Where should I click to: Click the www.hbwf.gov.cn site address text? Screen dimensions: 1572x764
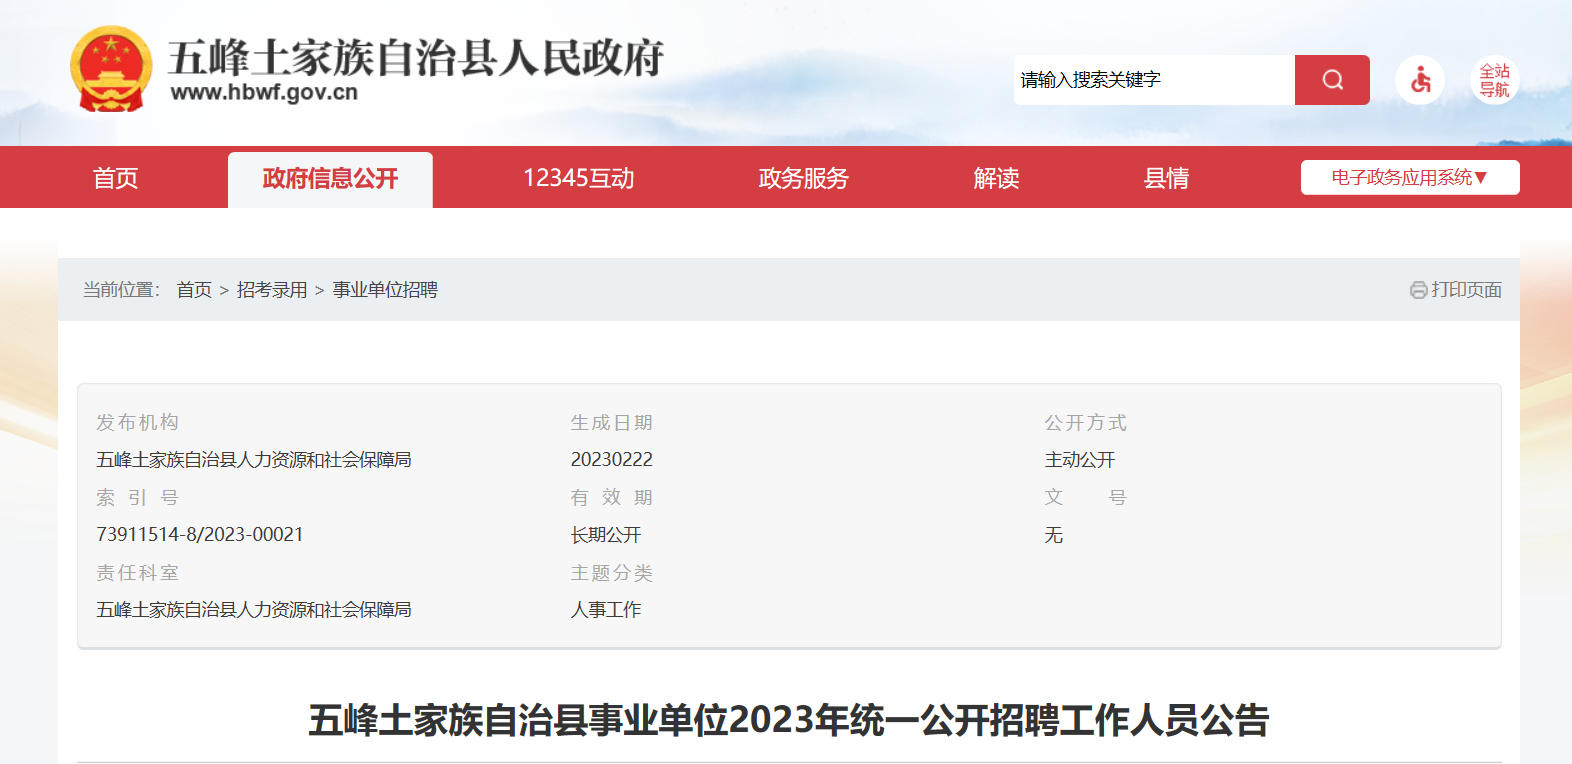point(264,92)
